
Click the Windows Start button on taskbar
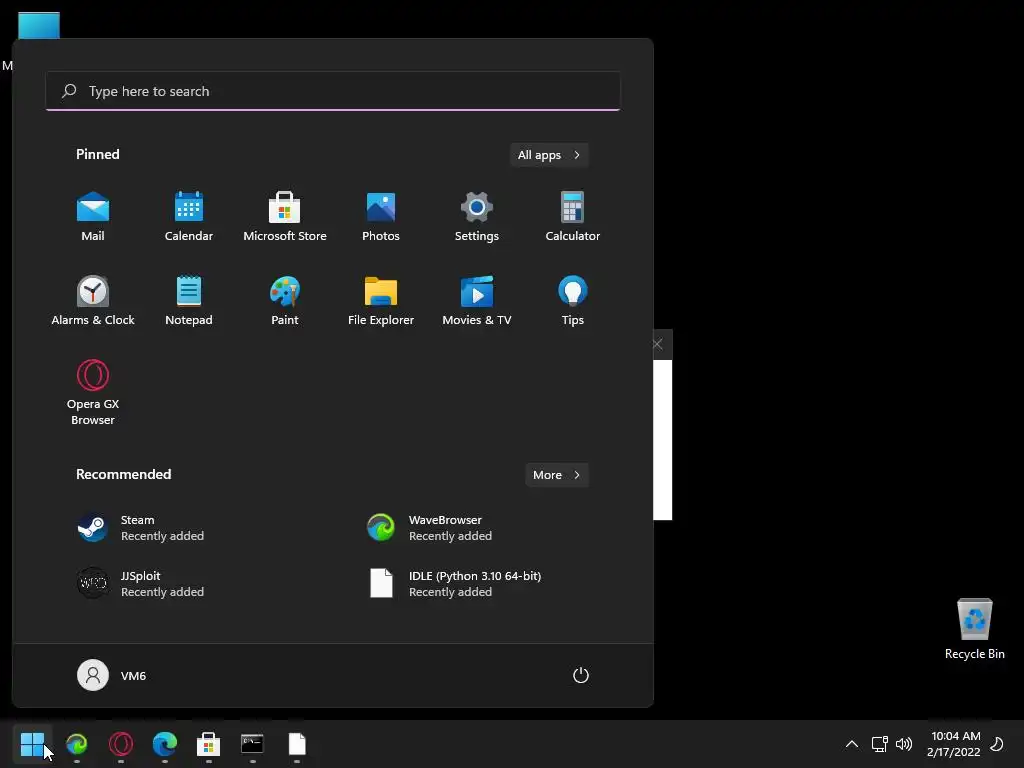point(32,744)
